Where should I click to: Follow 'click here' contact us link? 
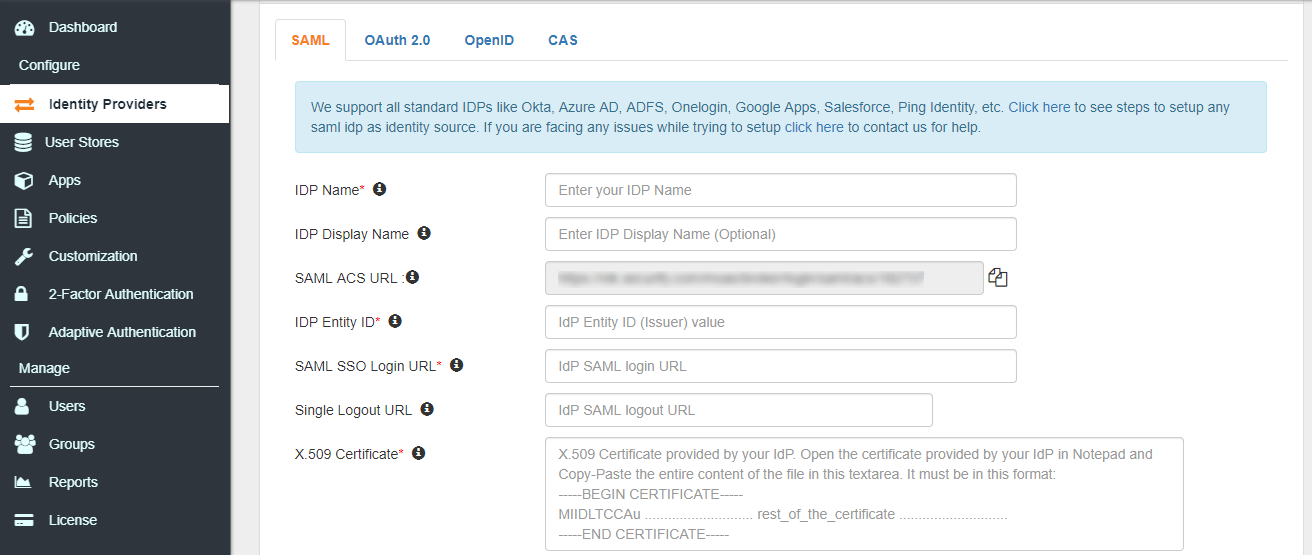pyautogui.click(x=814, y=127)
